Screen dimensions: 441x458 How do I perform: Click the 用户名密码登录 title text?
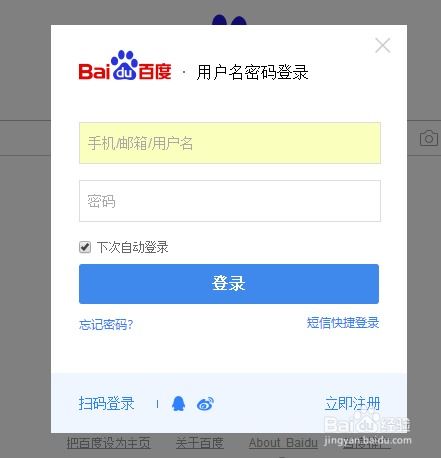click(252, 73)
